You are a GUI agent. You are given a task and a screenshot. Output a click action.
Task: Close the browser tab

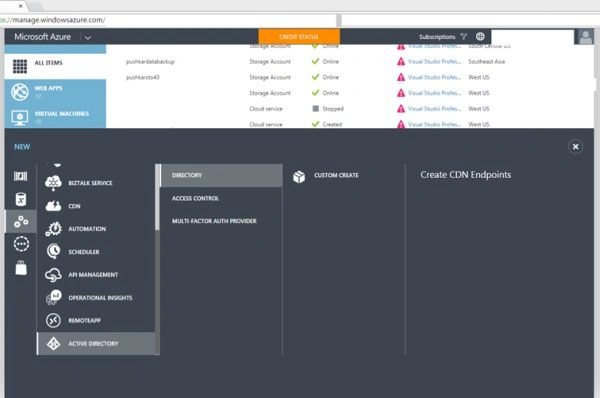(20, 6)
